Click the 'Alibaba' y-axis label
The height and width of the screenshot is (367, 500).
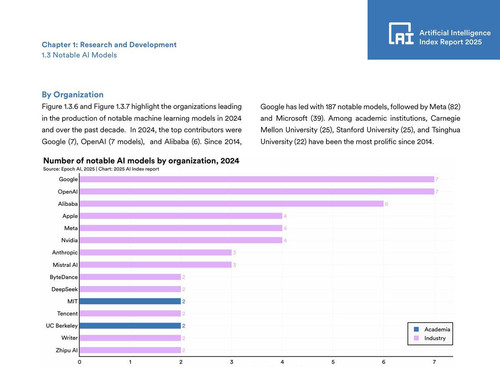68,204
